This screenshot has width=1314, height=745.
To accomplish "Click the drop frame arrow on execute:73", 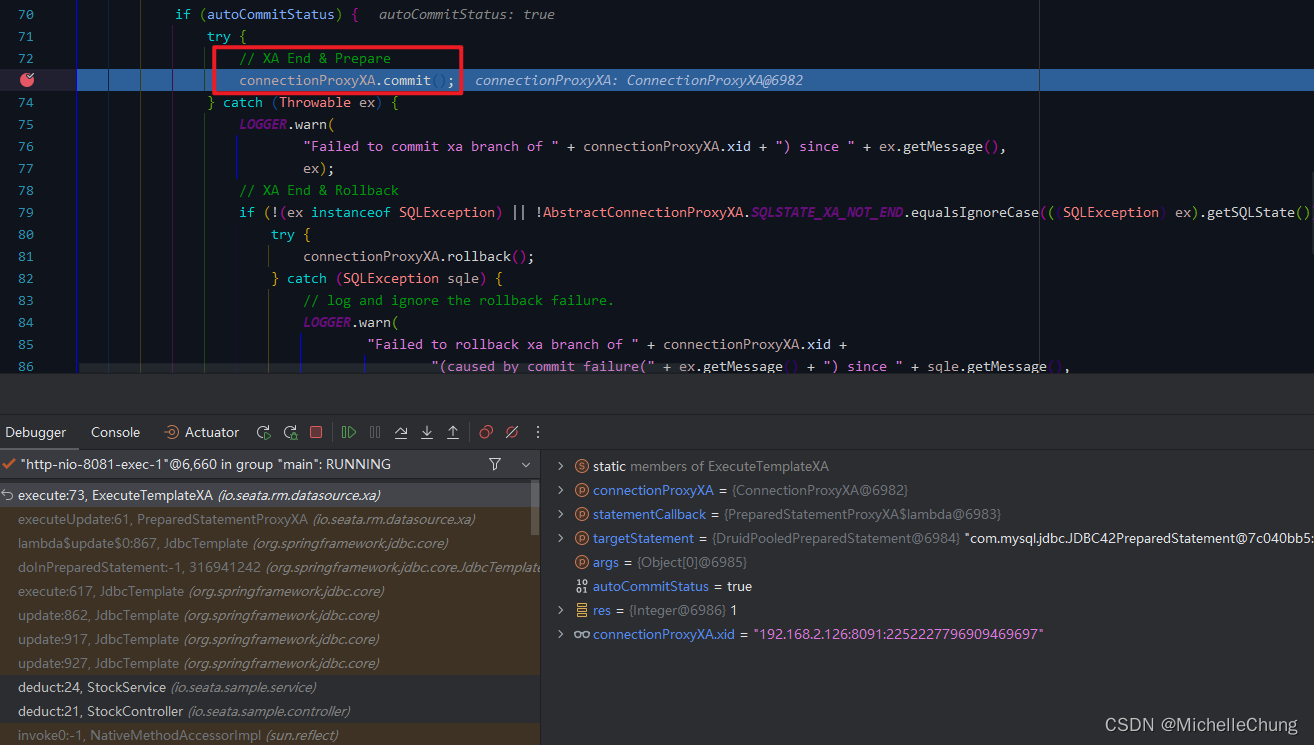I will click(7, 495).
